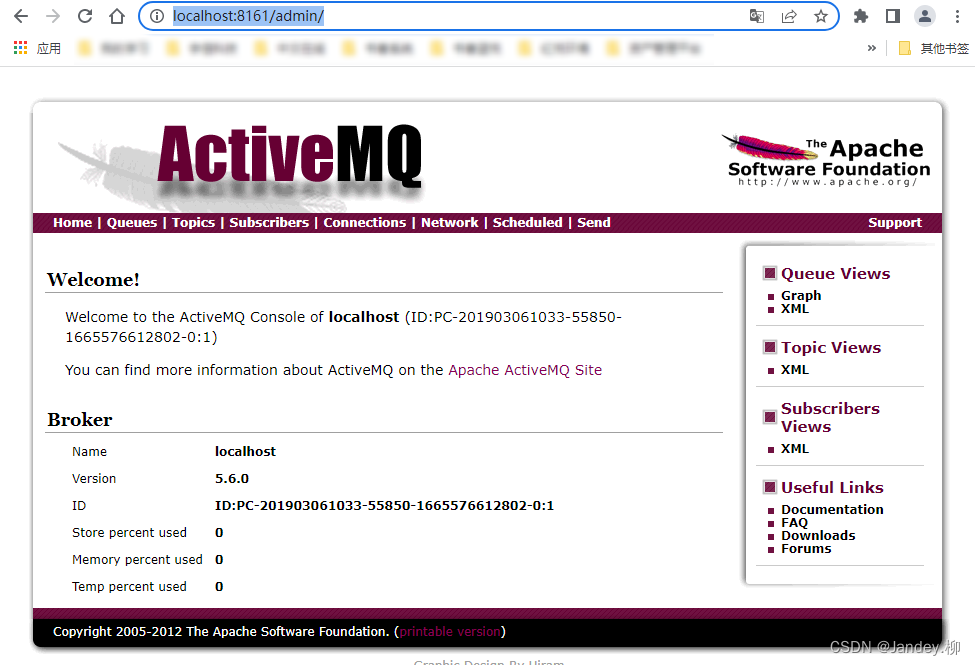Click the translate page icon
Viewport: 975px width, 665px height.
click(x=757, y=16)
